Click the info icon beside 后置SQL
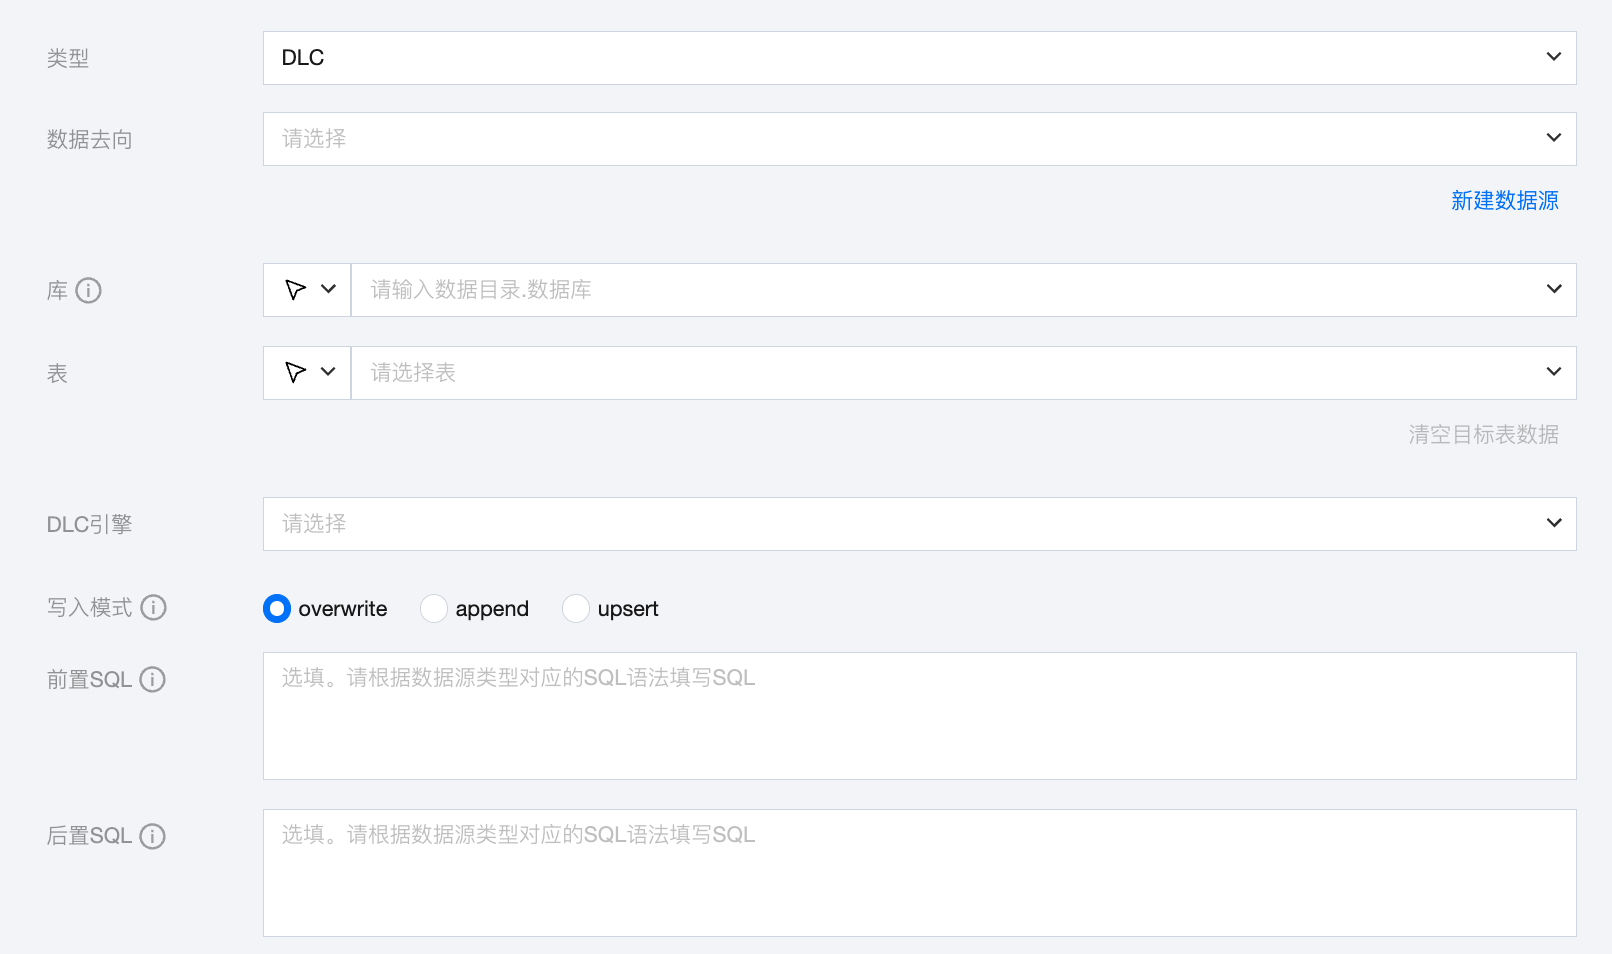Viewport: 1612px width, 954px height. click(x=152, y=837)
